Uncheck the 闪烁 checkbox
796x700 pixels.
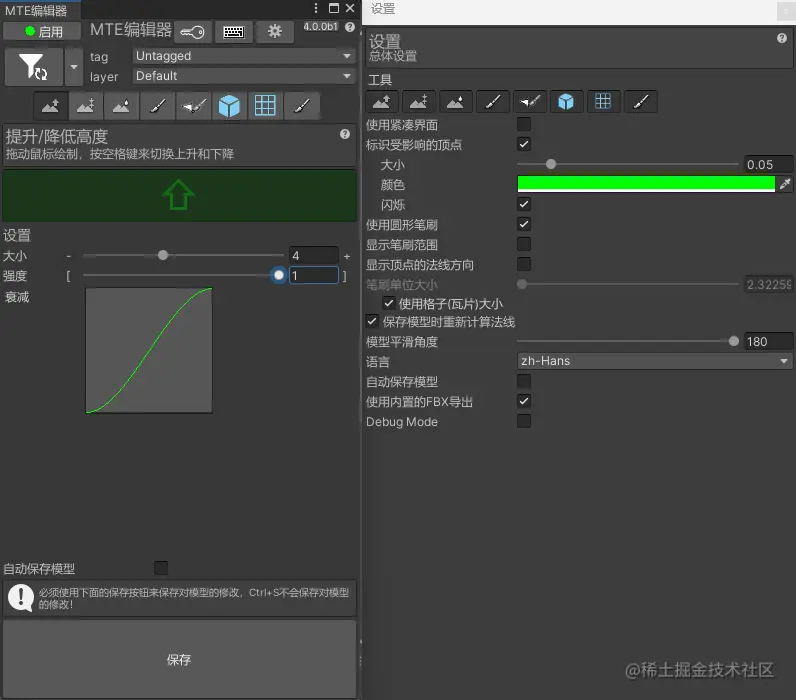[524, 204]
